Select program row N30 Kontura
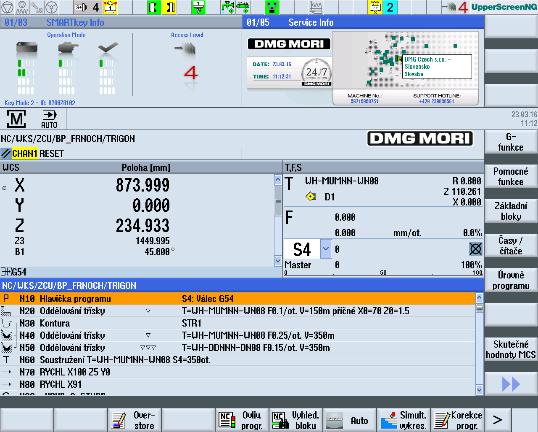The image size is (538, 432). tap(237, 323)
